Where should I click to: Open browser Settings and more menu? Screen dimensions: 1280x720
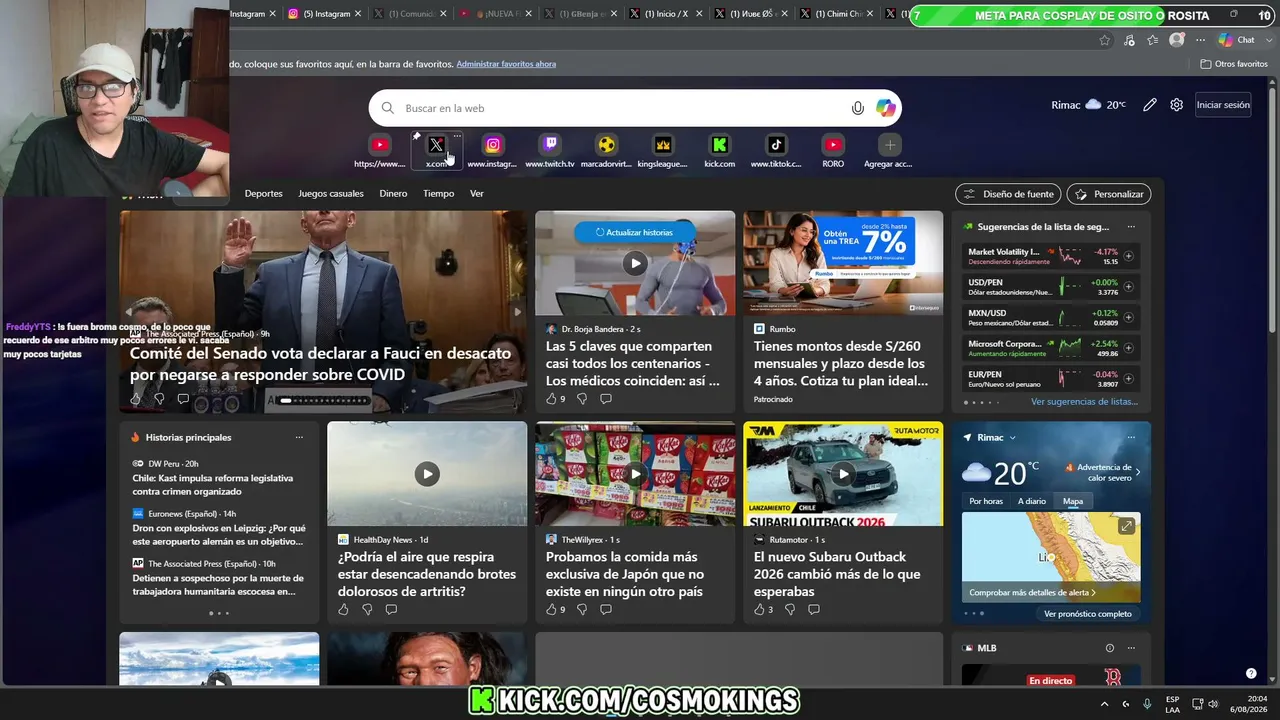[x=1200, y=40]
